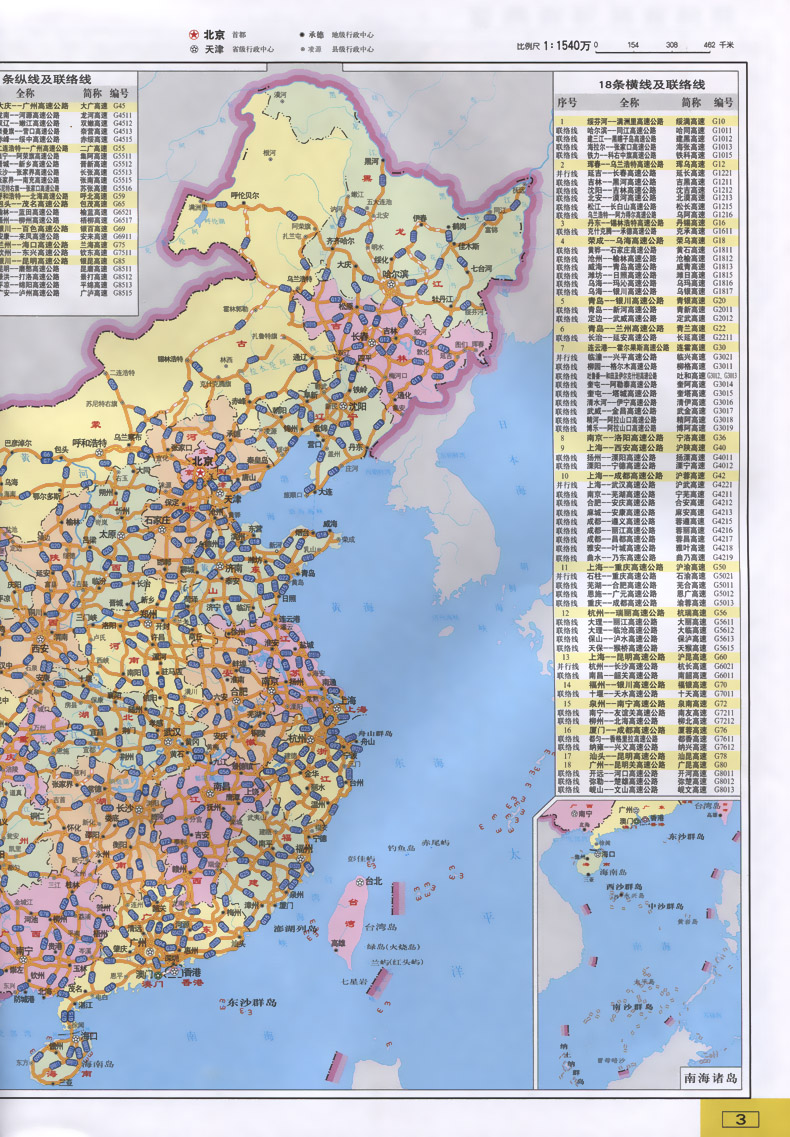This screenshot has width=790, height=1137.
Task: Click the prefecture dot symbol beside 承德 in legend
Action: click(302, 35)
